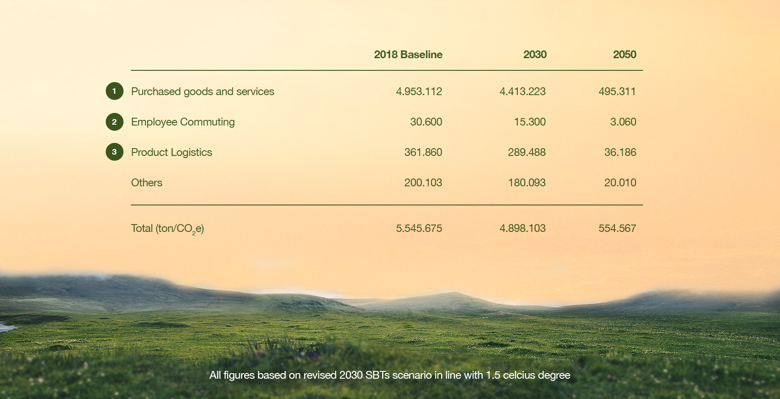This screenshot has width=780, height=399.
Task: Click Purchased goods and services label
Action: point(202,92)
